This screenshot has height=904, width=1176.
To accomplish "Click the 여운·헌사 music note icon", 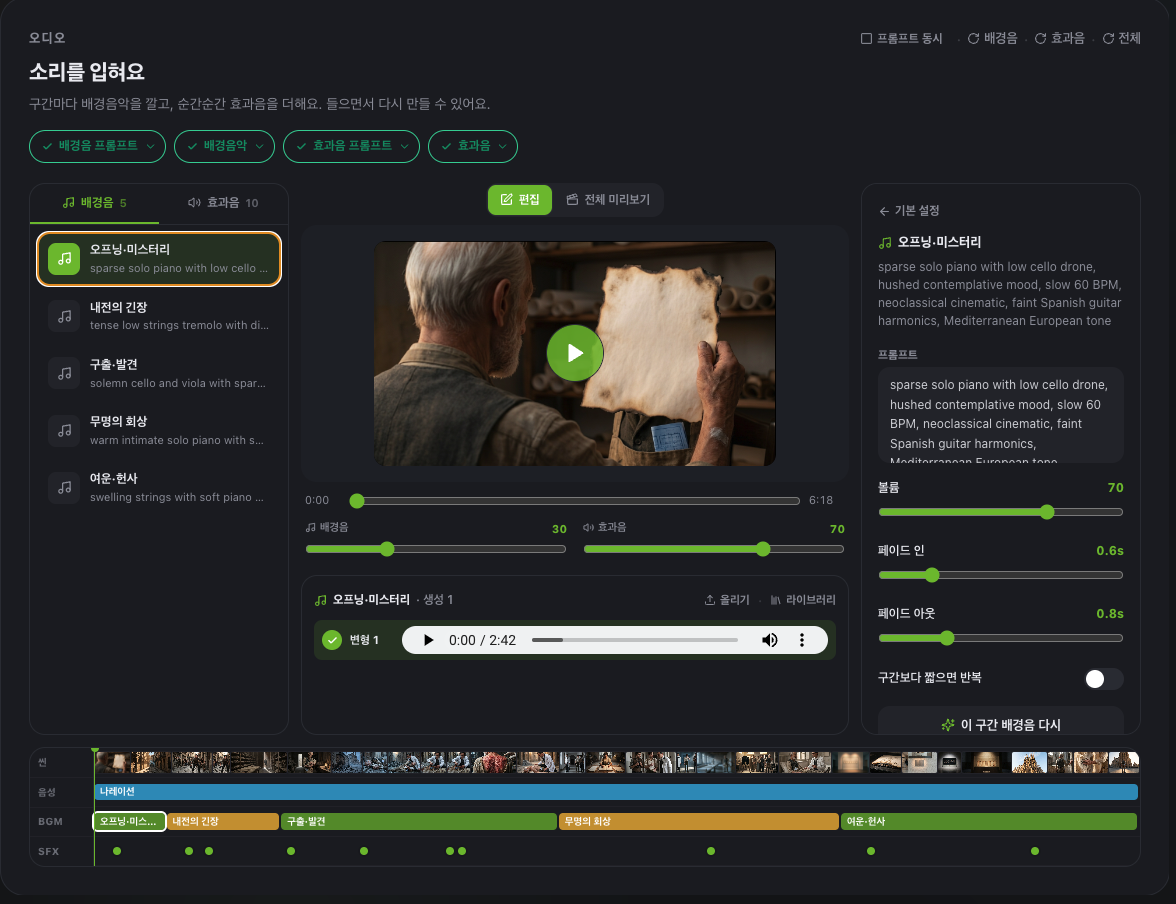I will tap(64, 487).
